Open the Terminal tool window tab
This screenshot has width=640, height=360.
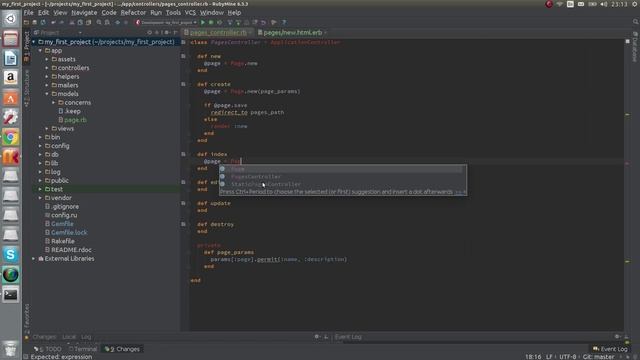tap(83, 349)
